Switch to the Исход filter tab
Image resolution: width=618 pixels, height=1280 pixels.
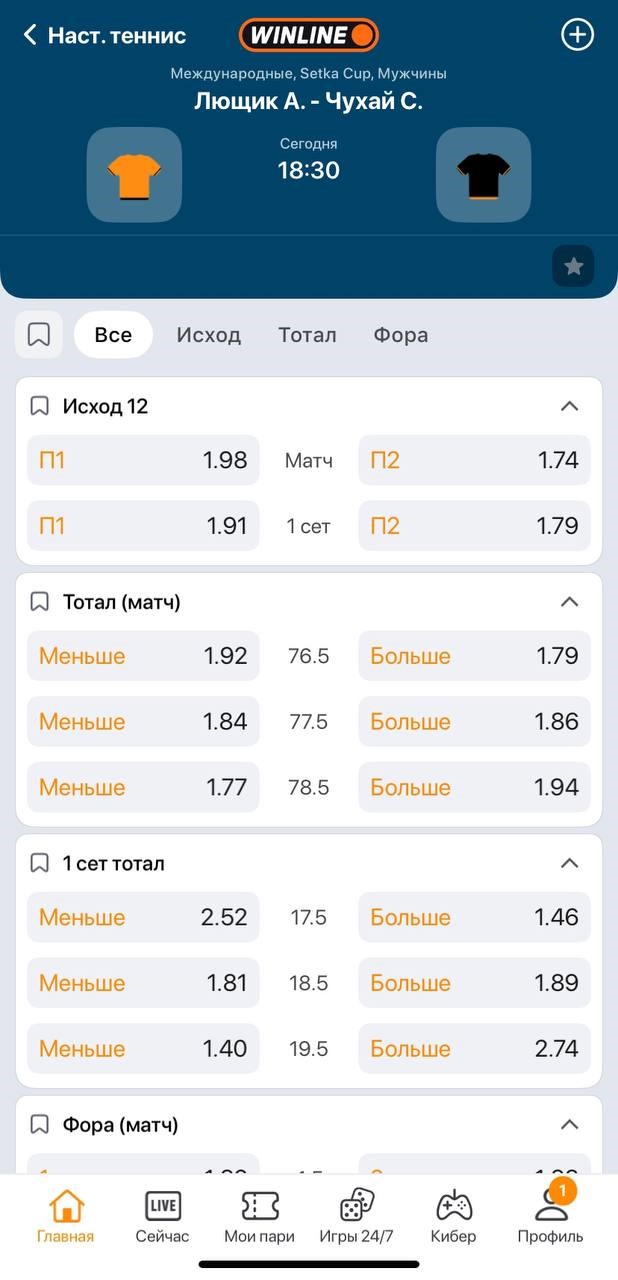pyautogui.click(x=208, y=335)
